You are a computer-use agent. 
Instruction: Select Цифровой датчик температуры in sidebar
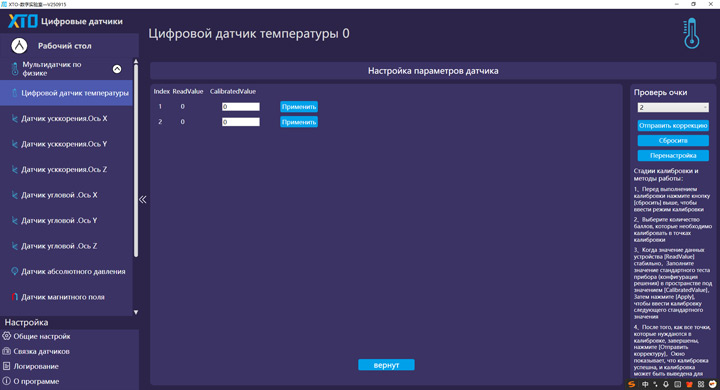[66, 93]
